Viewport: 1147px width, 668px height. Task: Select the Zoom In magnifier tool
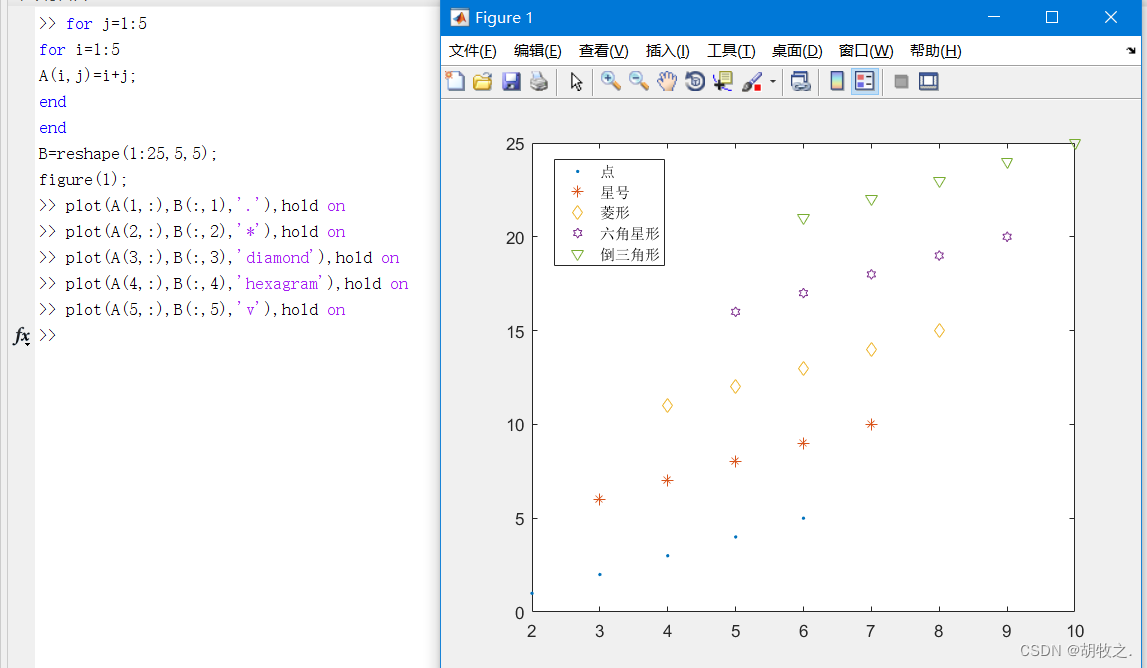[611, 81]
